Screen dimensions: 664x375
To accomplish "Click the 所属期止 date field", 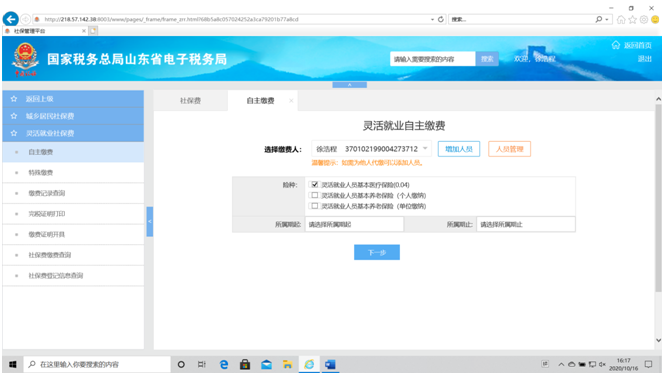I will pyautogui.click(x=526, y=224).
